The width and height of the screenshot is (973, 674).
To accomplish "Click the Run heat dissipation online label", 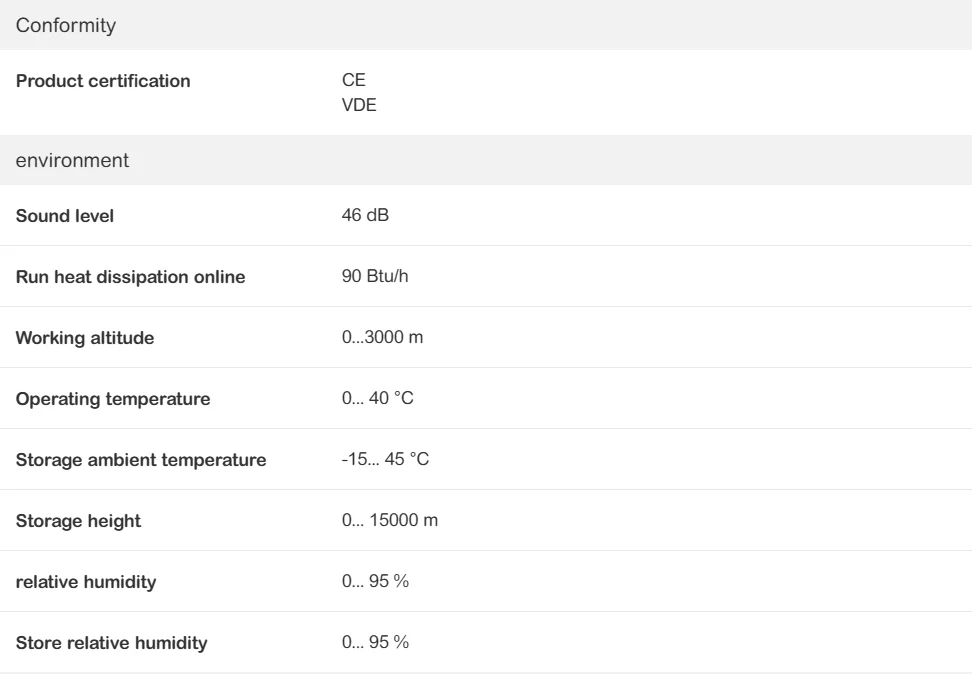I will pyautogui.click(x=130, y=277).
